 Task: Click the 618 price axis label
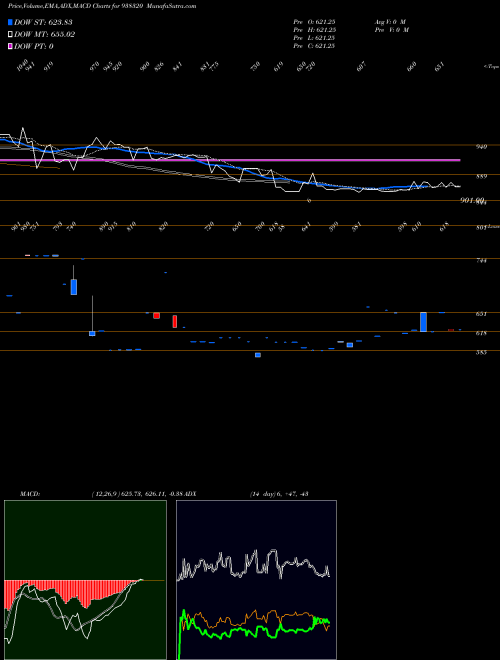(481, 333)
